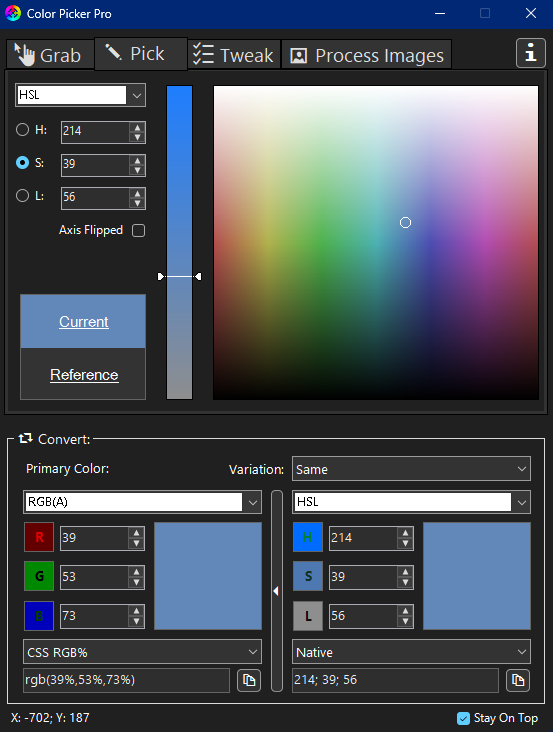Click the B value field showing 73

pos(94,616)
